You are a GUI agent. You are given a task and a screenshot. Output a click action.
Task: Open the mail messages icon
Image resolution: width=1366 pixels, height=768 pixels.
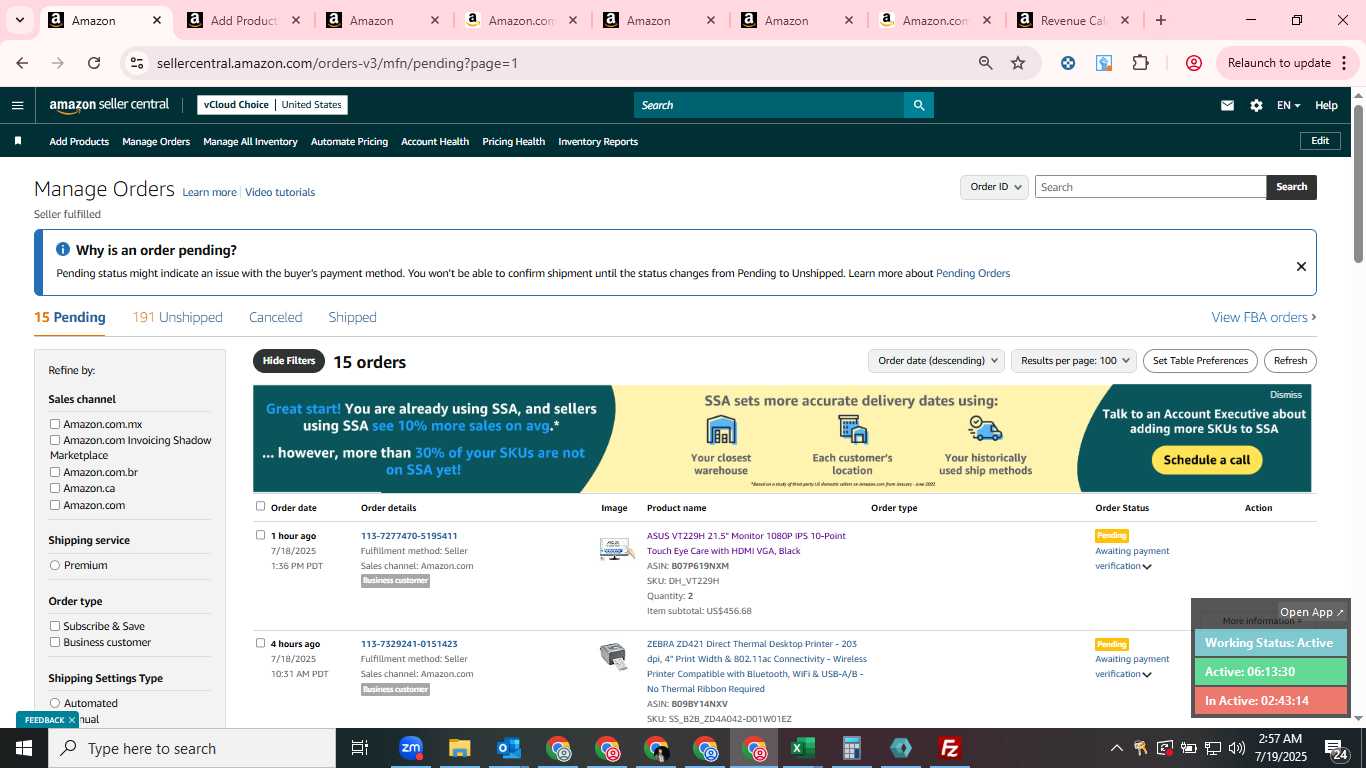tap(1227, 105)
